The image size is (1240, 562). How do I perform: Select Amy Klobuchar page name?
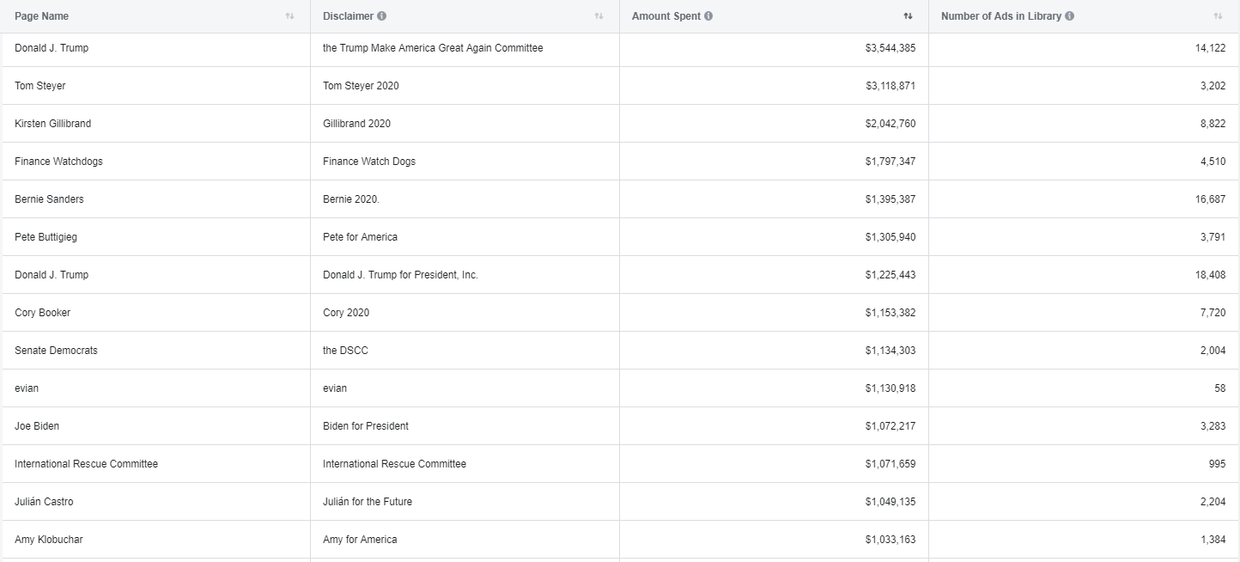(x=49, y=540)
